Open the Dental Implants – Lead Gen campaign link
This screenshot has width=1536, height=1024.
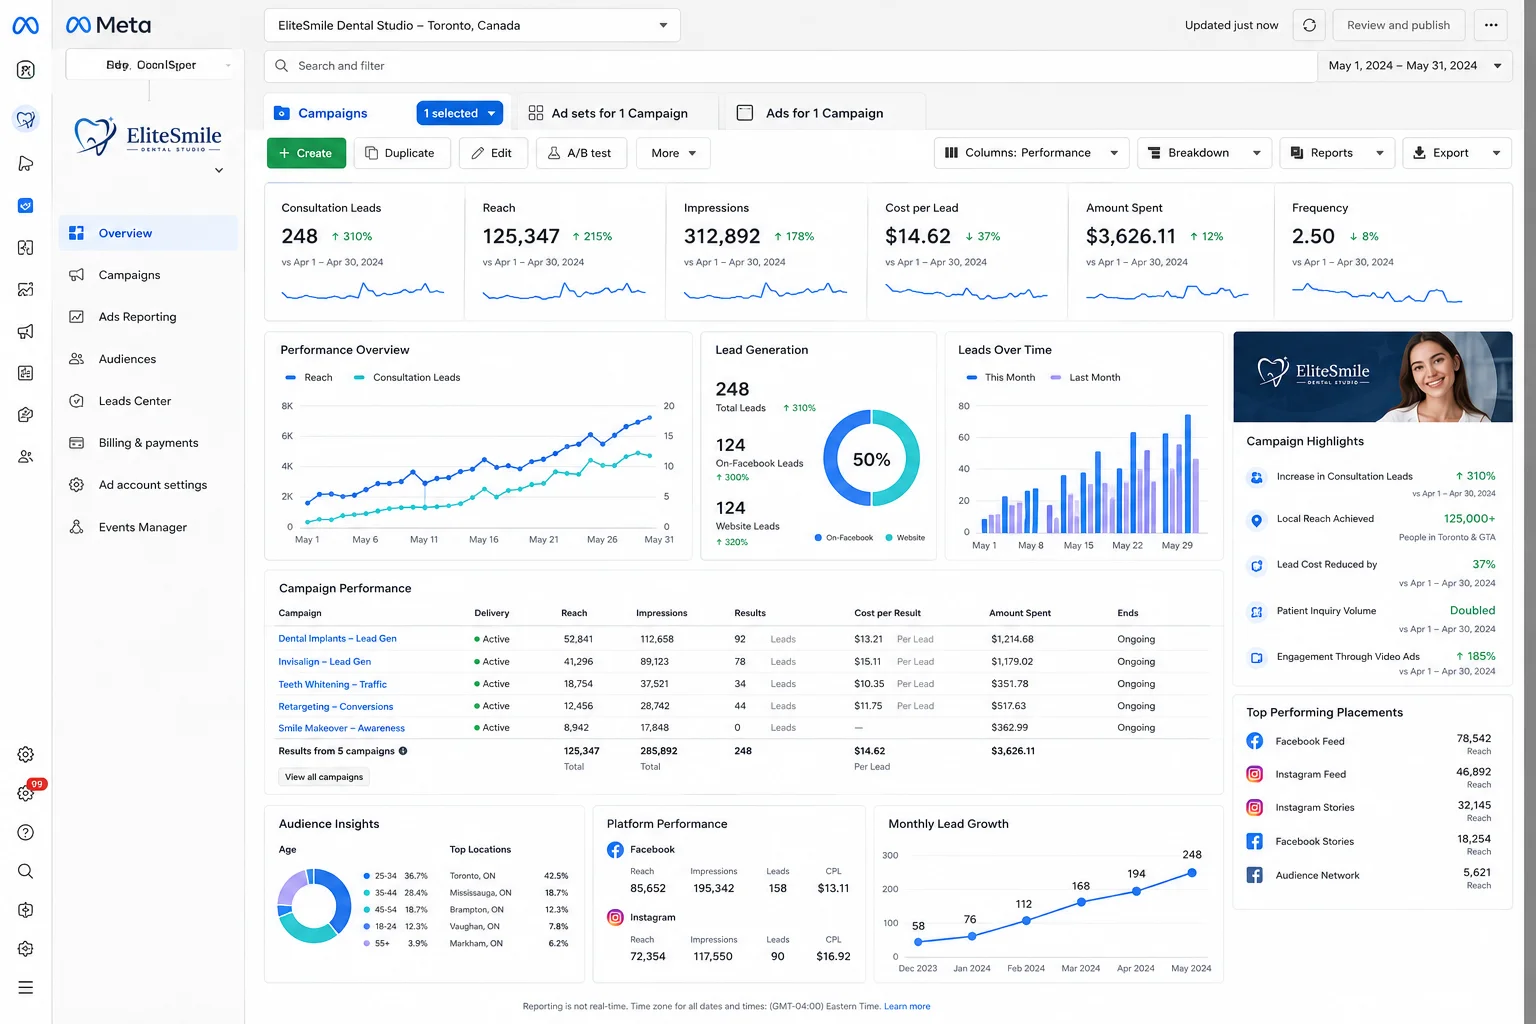coord(337,639)
